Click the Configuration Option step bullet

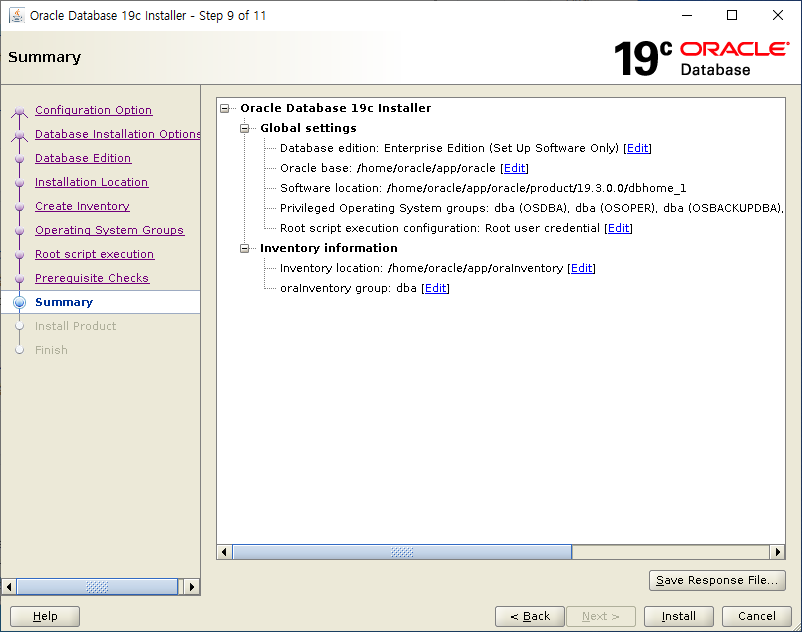coord(19,110)
